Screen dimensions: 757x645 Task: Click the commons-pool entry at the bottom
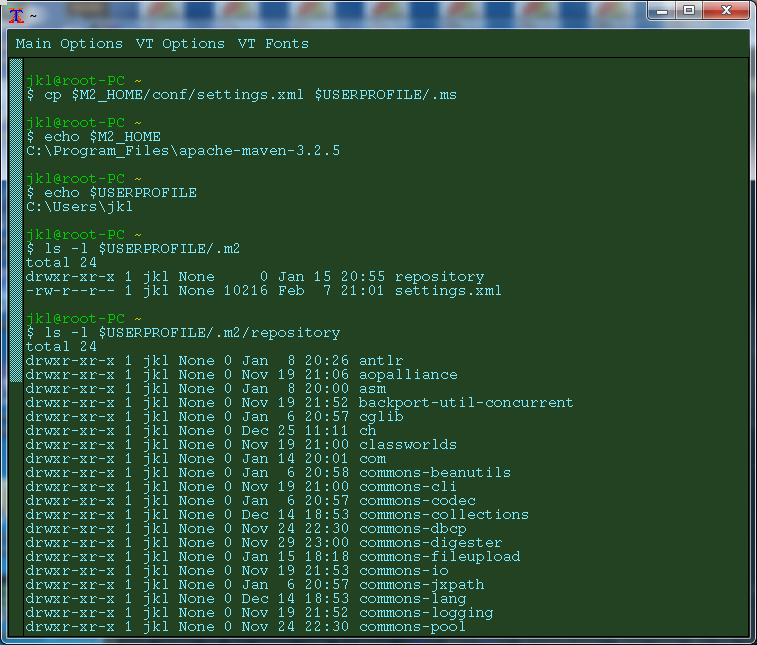(412, 627)
